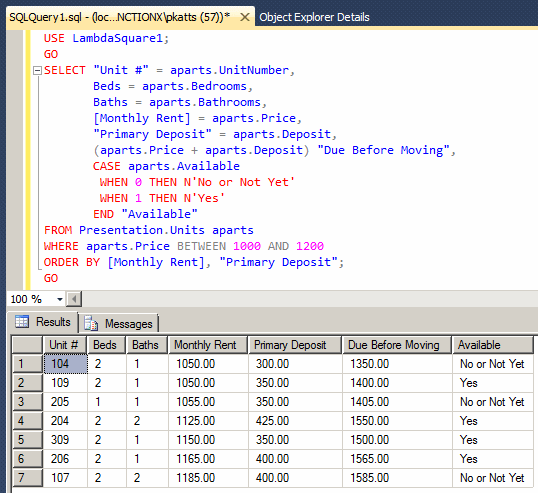Open the Messages tab

[119, 324]
